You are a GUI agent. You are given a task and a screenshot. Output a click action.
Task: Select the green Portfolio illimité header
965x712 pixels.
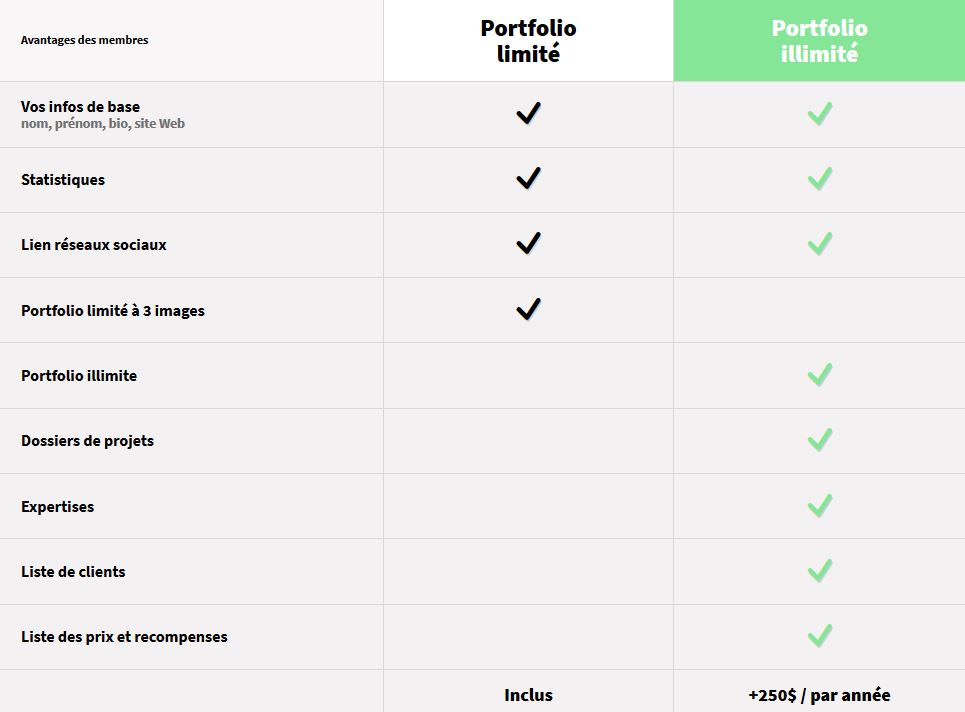pos(819,41)
